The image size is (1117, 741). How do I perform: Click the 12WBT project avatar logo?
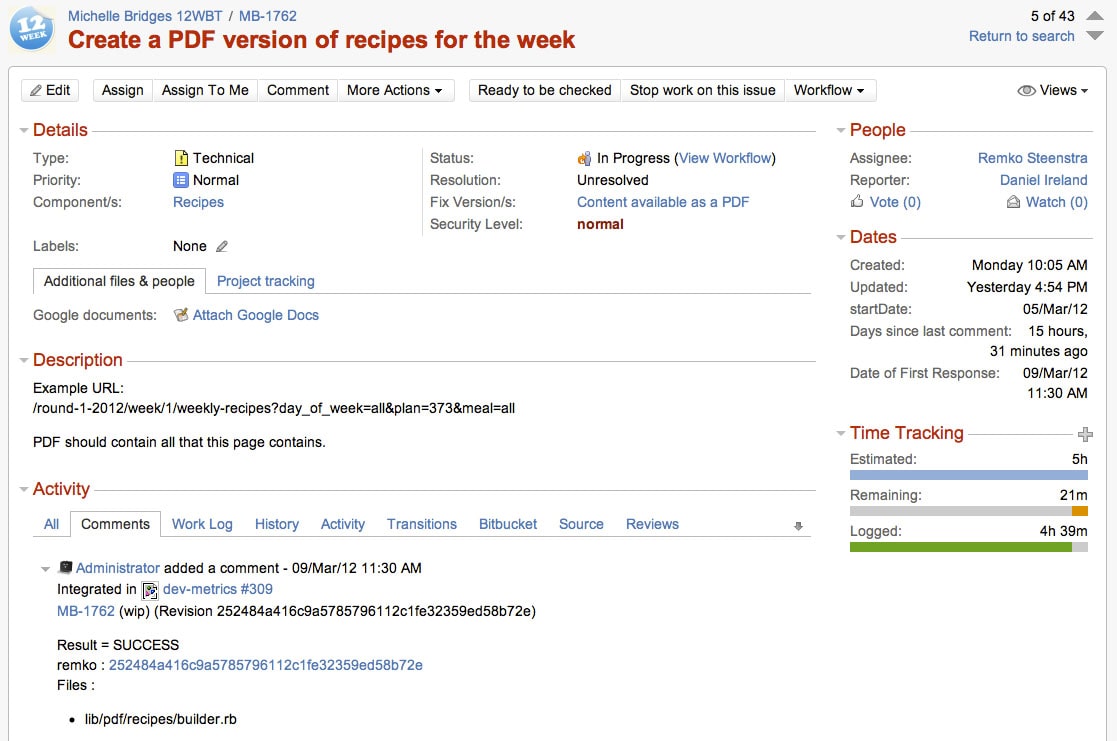point(31,30)
